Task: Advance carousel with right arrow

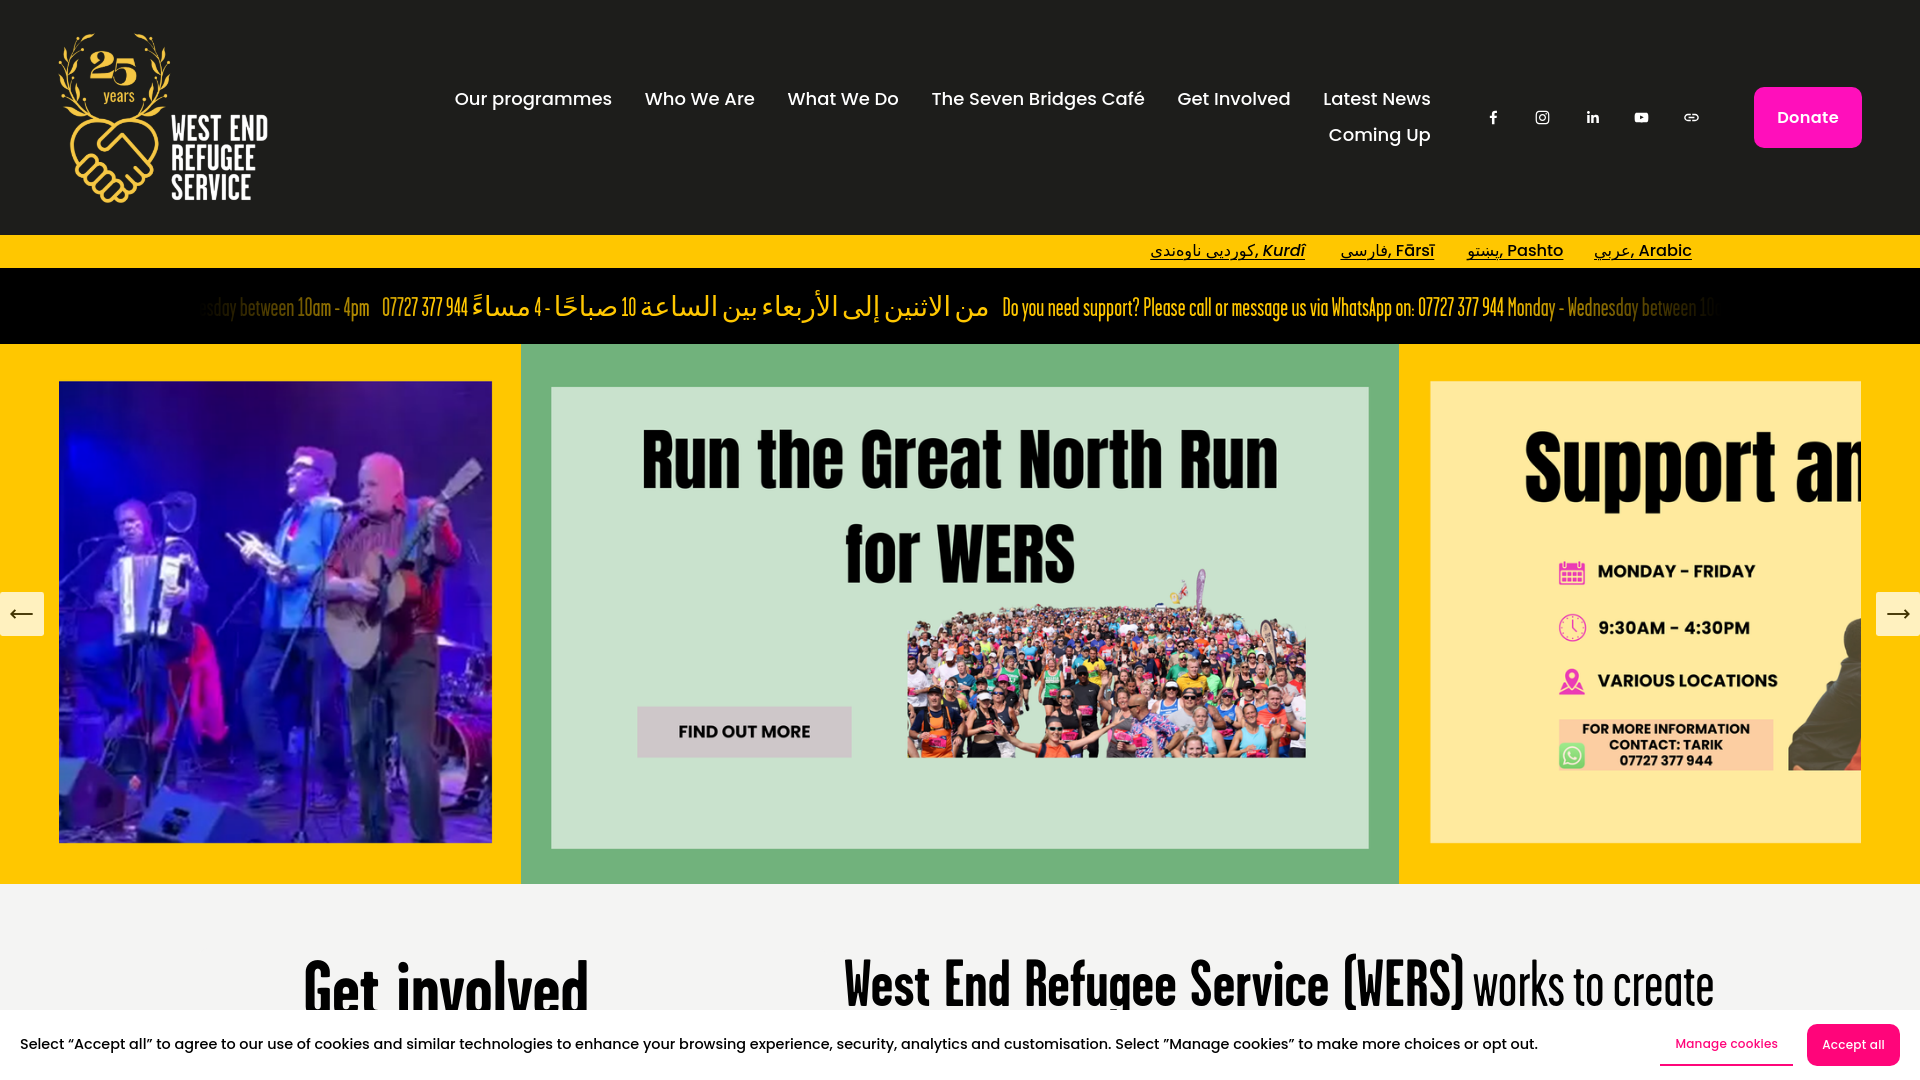Action: [1898, 614]
